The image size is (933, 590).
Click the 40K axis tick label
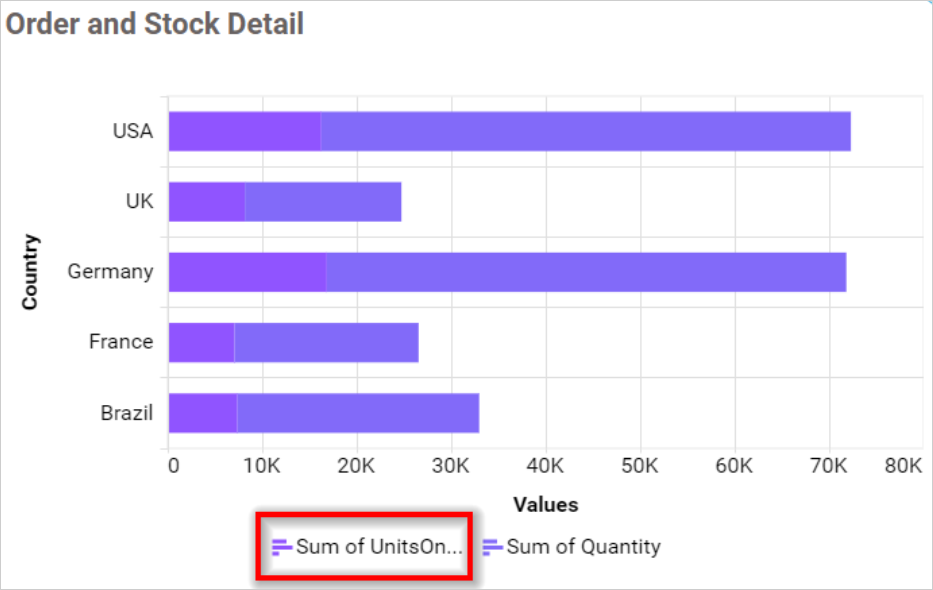click(x=544, y=465)
